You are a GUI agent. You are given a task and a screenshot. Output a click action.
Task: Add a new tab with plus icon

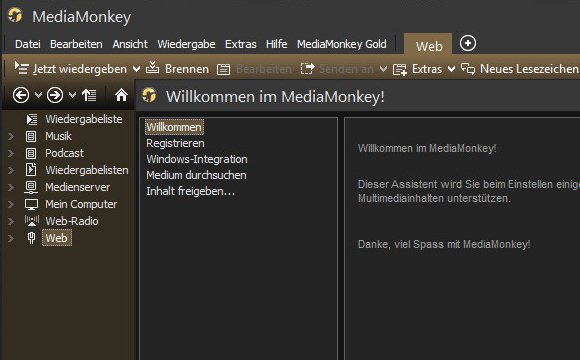pos(468,43)
